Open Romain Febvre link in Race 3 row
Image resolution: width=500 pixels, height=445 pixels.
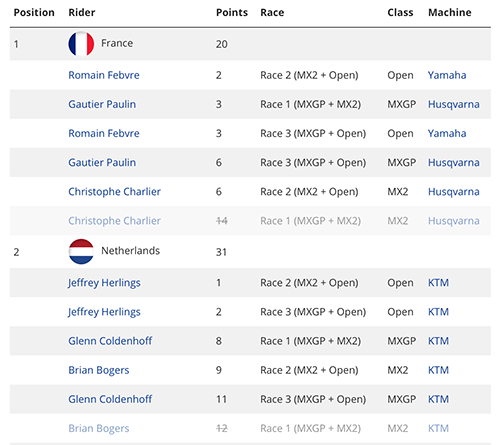click(104, 133)
